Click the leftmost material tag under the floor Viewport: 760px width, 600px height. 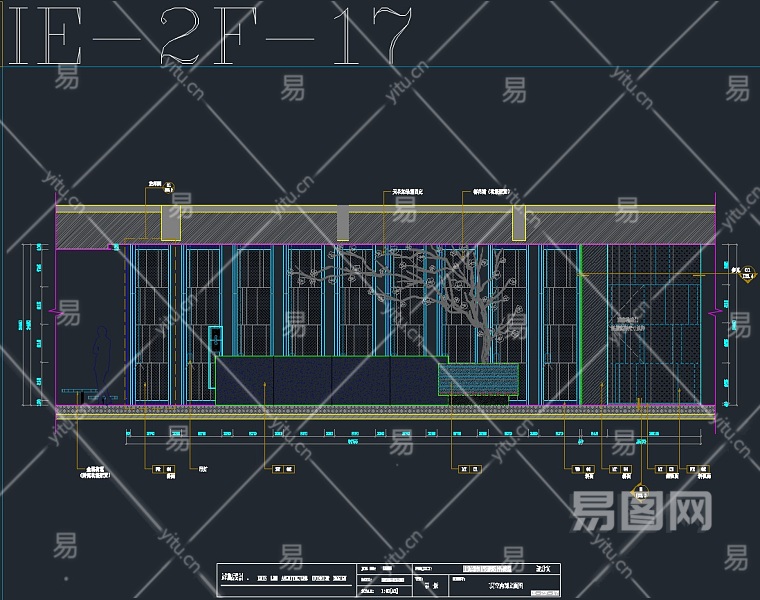(96, 472)
